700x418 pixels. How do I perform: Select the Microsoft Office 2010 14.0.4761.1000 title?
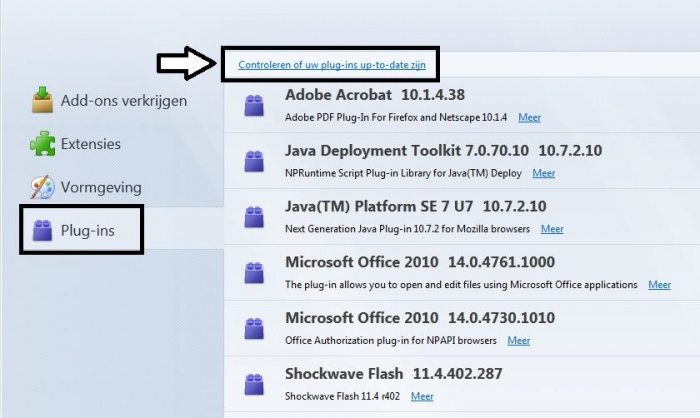click(x=420, y=262)
